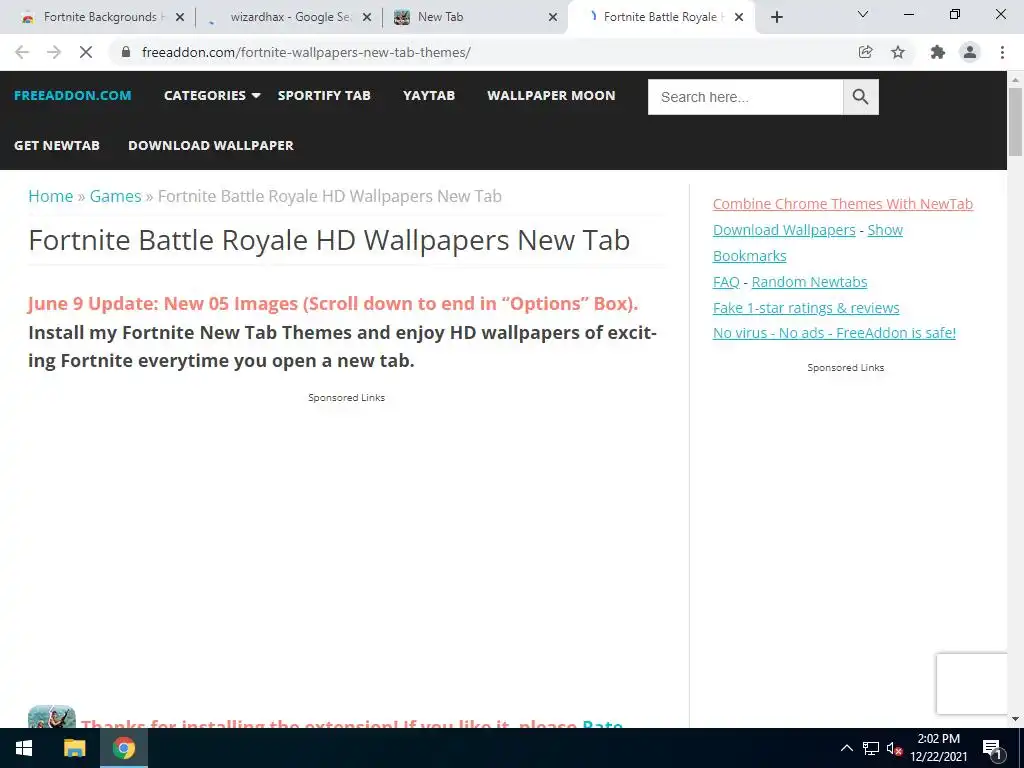Click the page's vertical scrollbar thumb
The image size is (1024, 768).
coord(1015,121)
